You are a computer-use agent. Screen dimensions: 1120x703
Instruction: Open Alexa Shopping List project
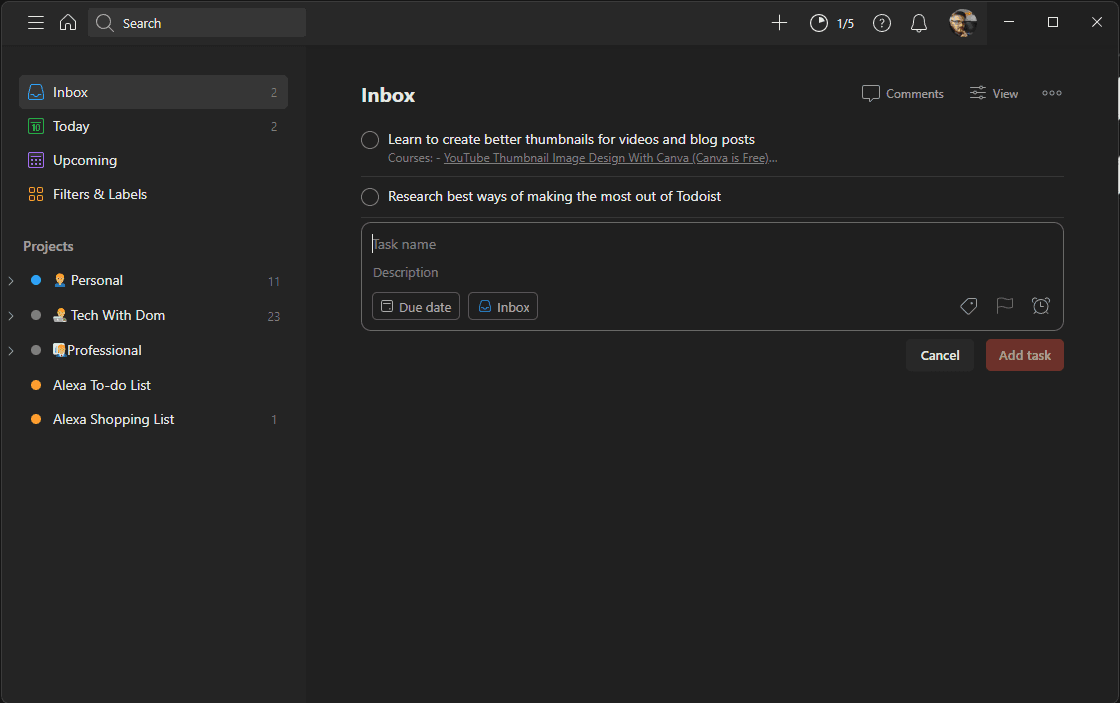pos(154,419)
